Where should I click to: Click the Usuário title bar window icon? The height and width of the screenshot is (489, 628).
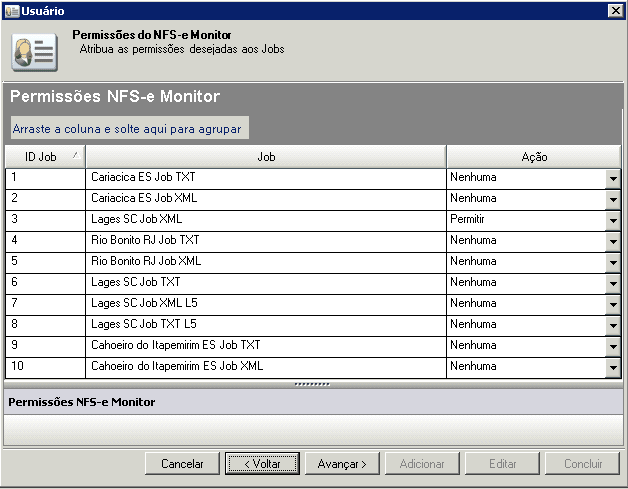(x=11, y=10)
